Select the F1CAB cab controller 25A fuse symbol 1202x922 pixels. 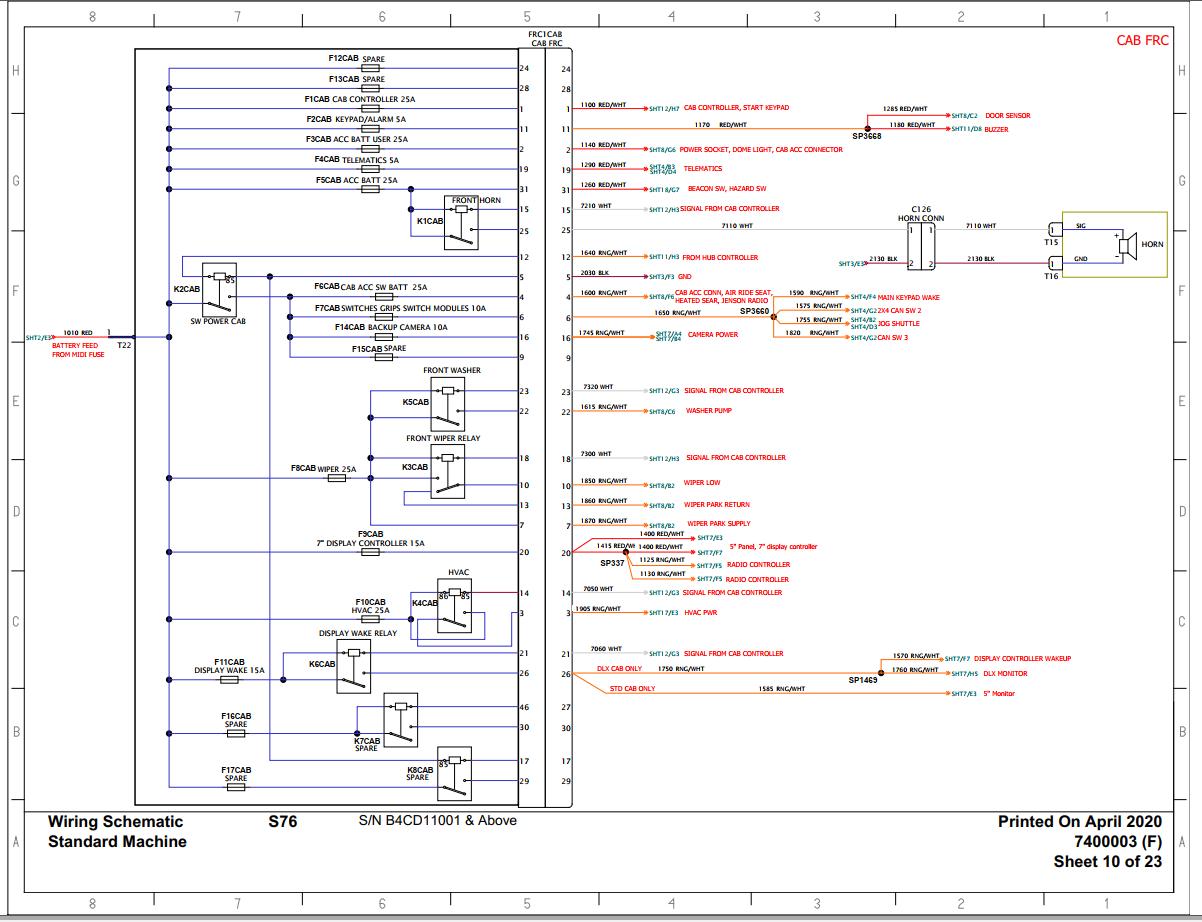pyautogui.click(x=370, y=109)
